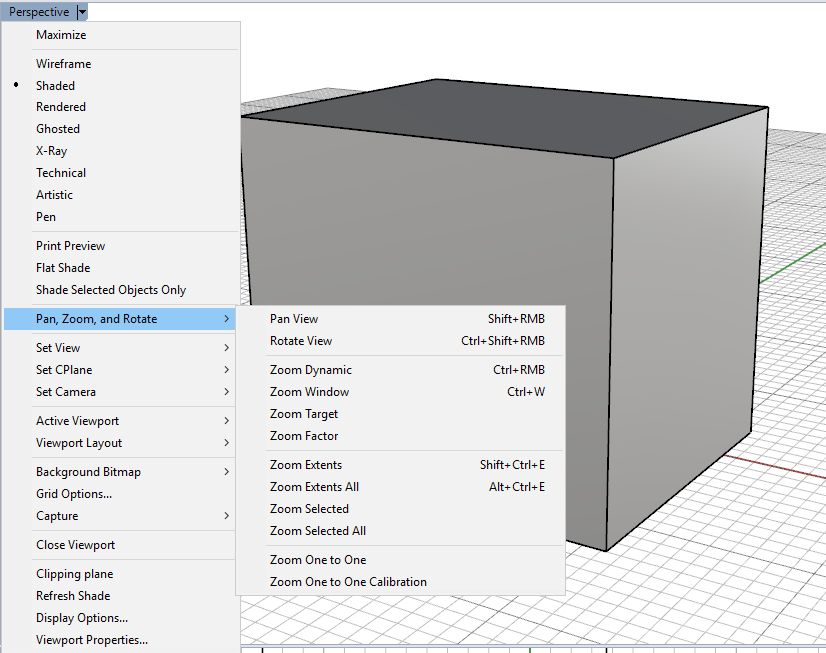Choose Zoom Selected All command
The height and width of the screenshot is (653, 826).
[400, 531]
